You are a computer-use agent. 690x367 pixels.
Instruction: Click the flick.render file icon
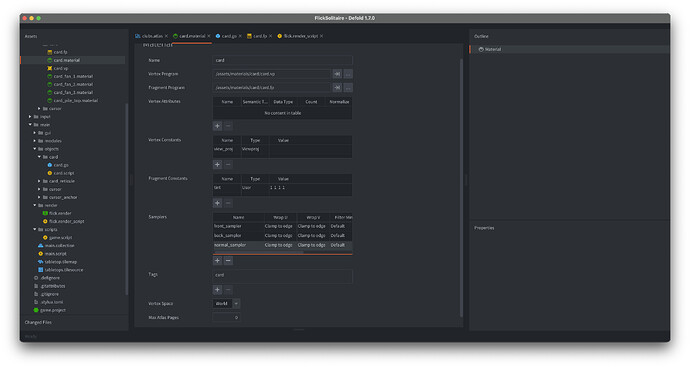tap(45, 213)
